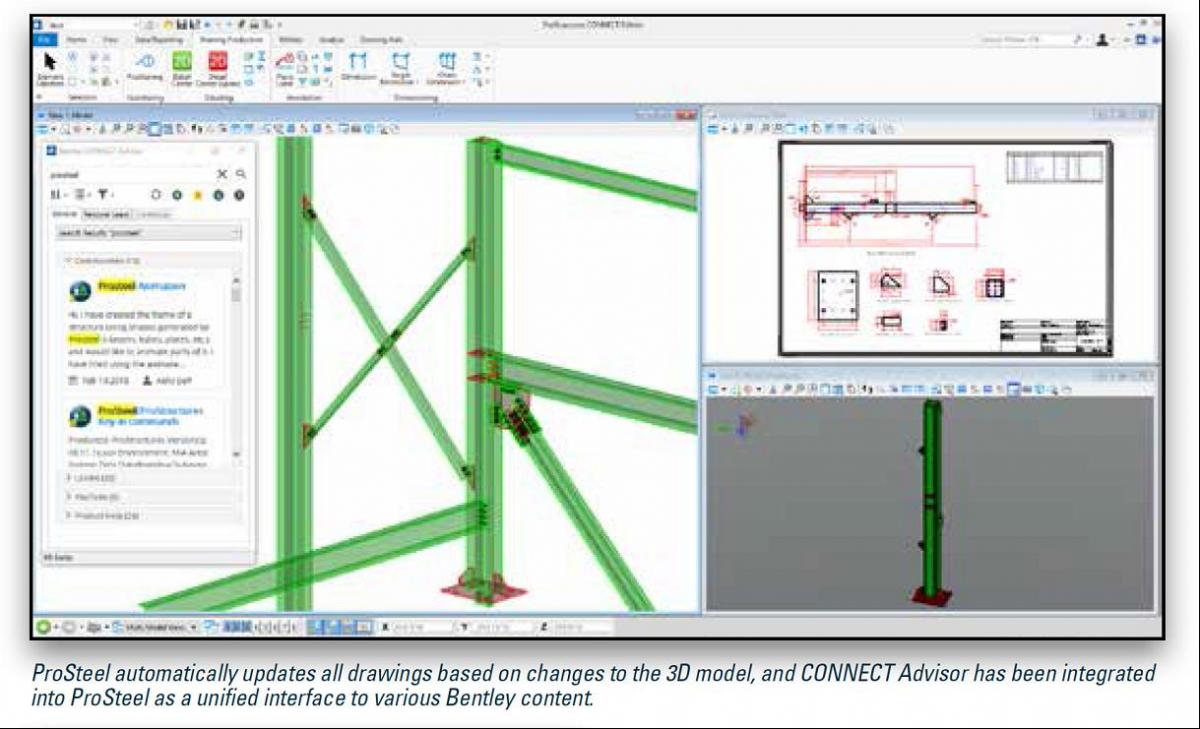Pick the Chain Dimension tool
The image size is (1200, 729).
point(446,68)
